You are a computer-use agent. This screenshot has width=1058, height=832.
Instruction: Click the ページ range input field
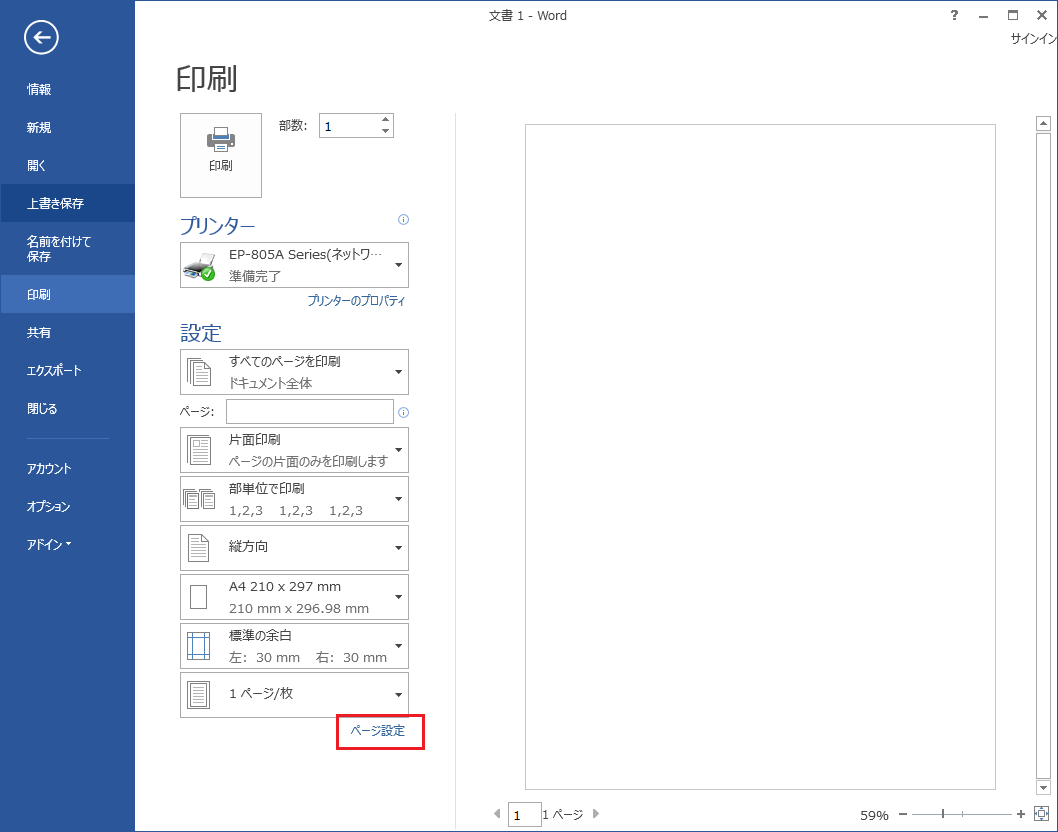point(310,412)
